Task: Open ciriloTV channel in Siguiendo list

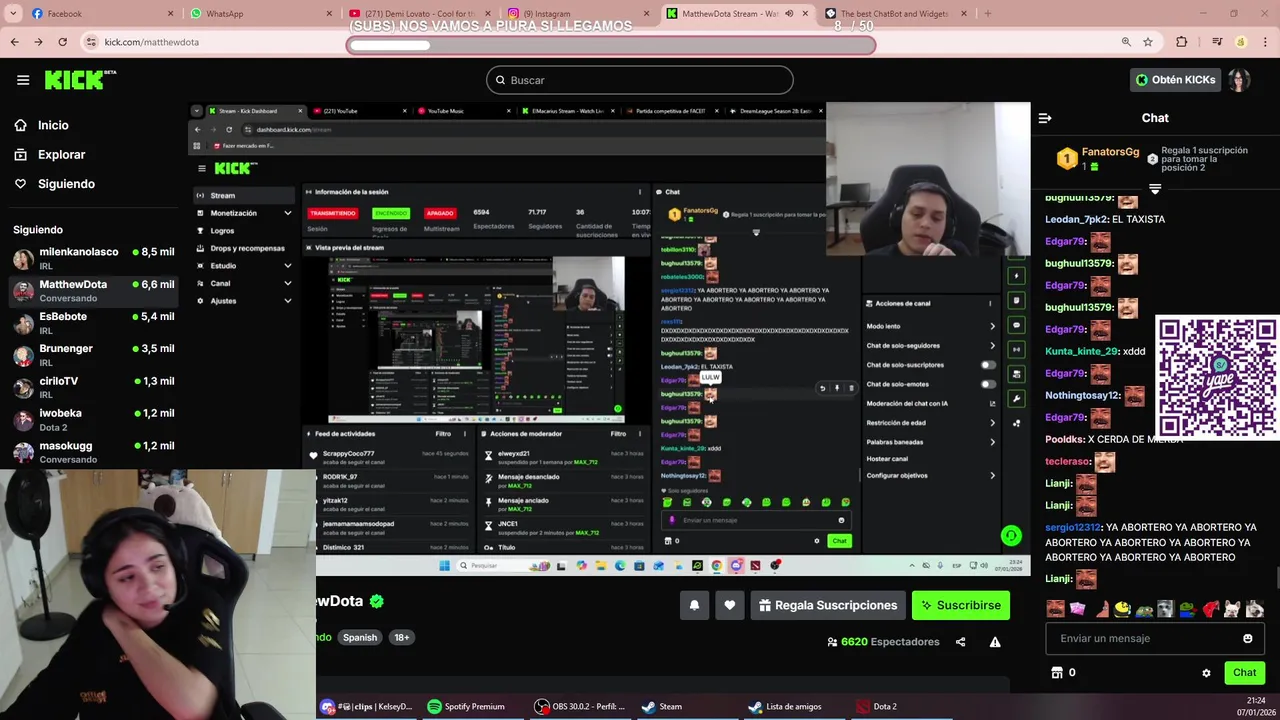Action: click(93, 388)
